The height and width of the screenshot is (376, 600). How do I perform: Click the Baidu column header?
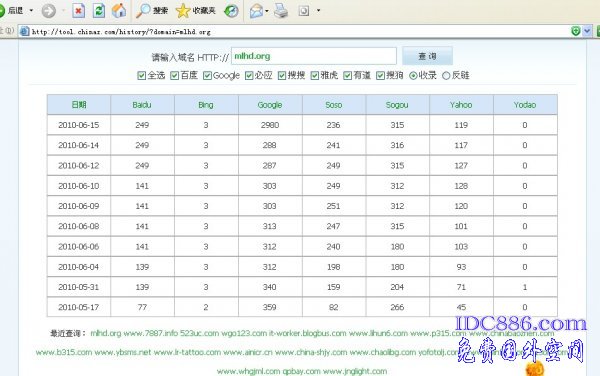pyautogui.click(x=142, y=105)
